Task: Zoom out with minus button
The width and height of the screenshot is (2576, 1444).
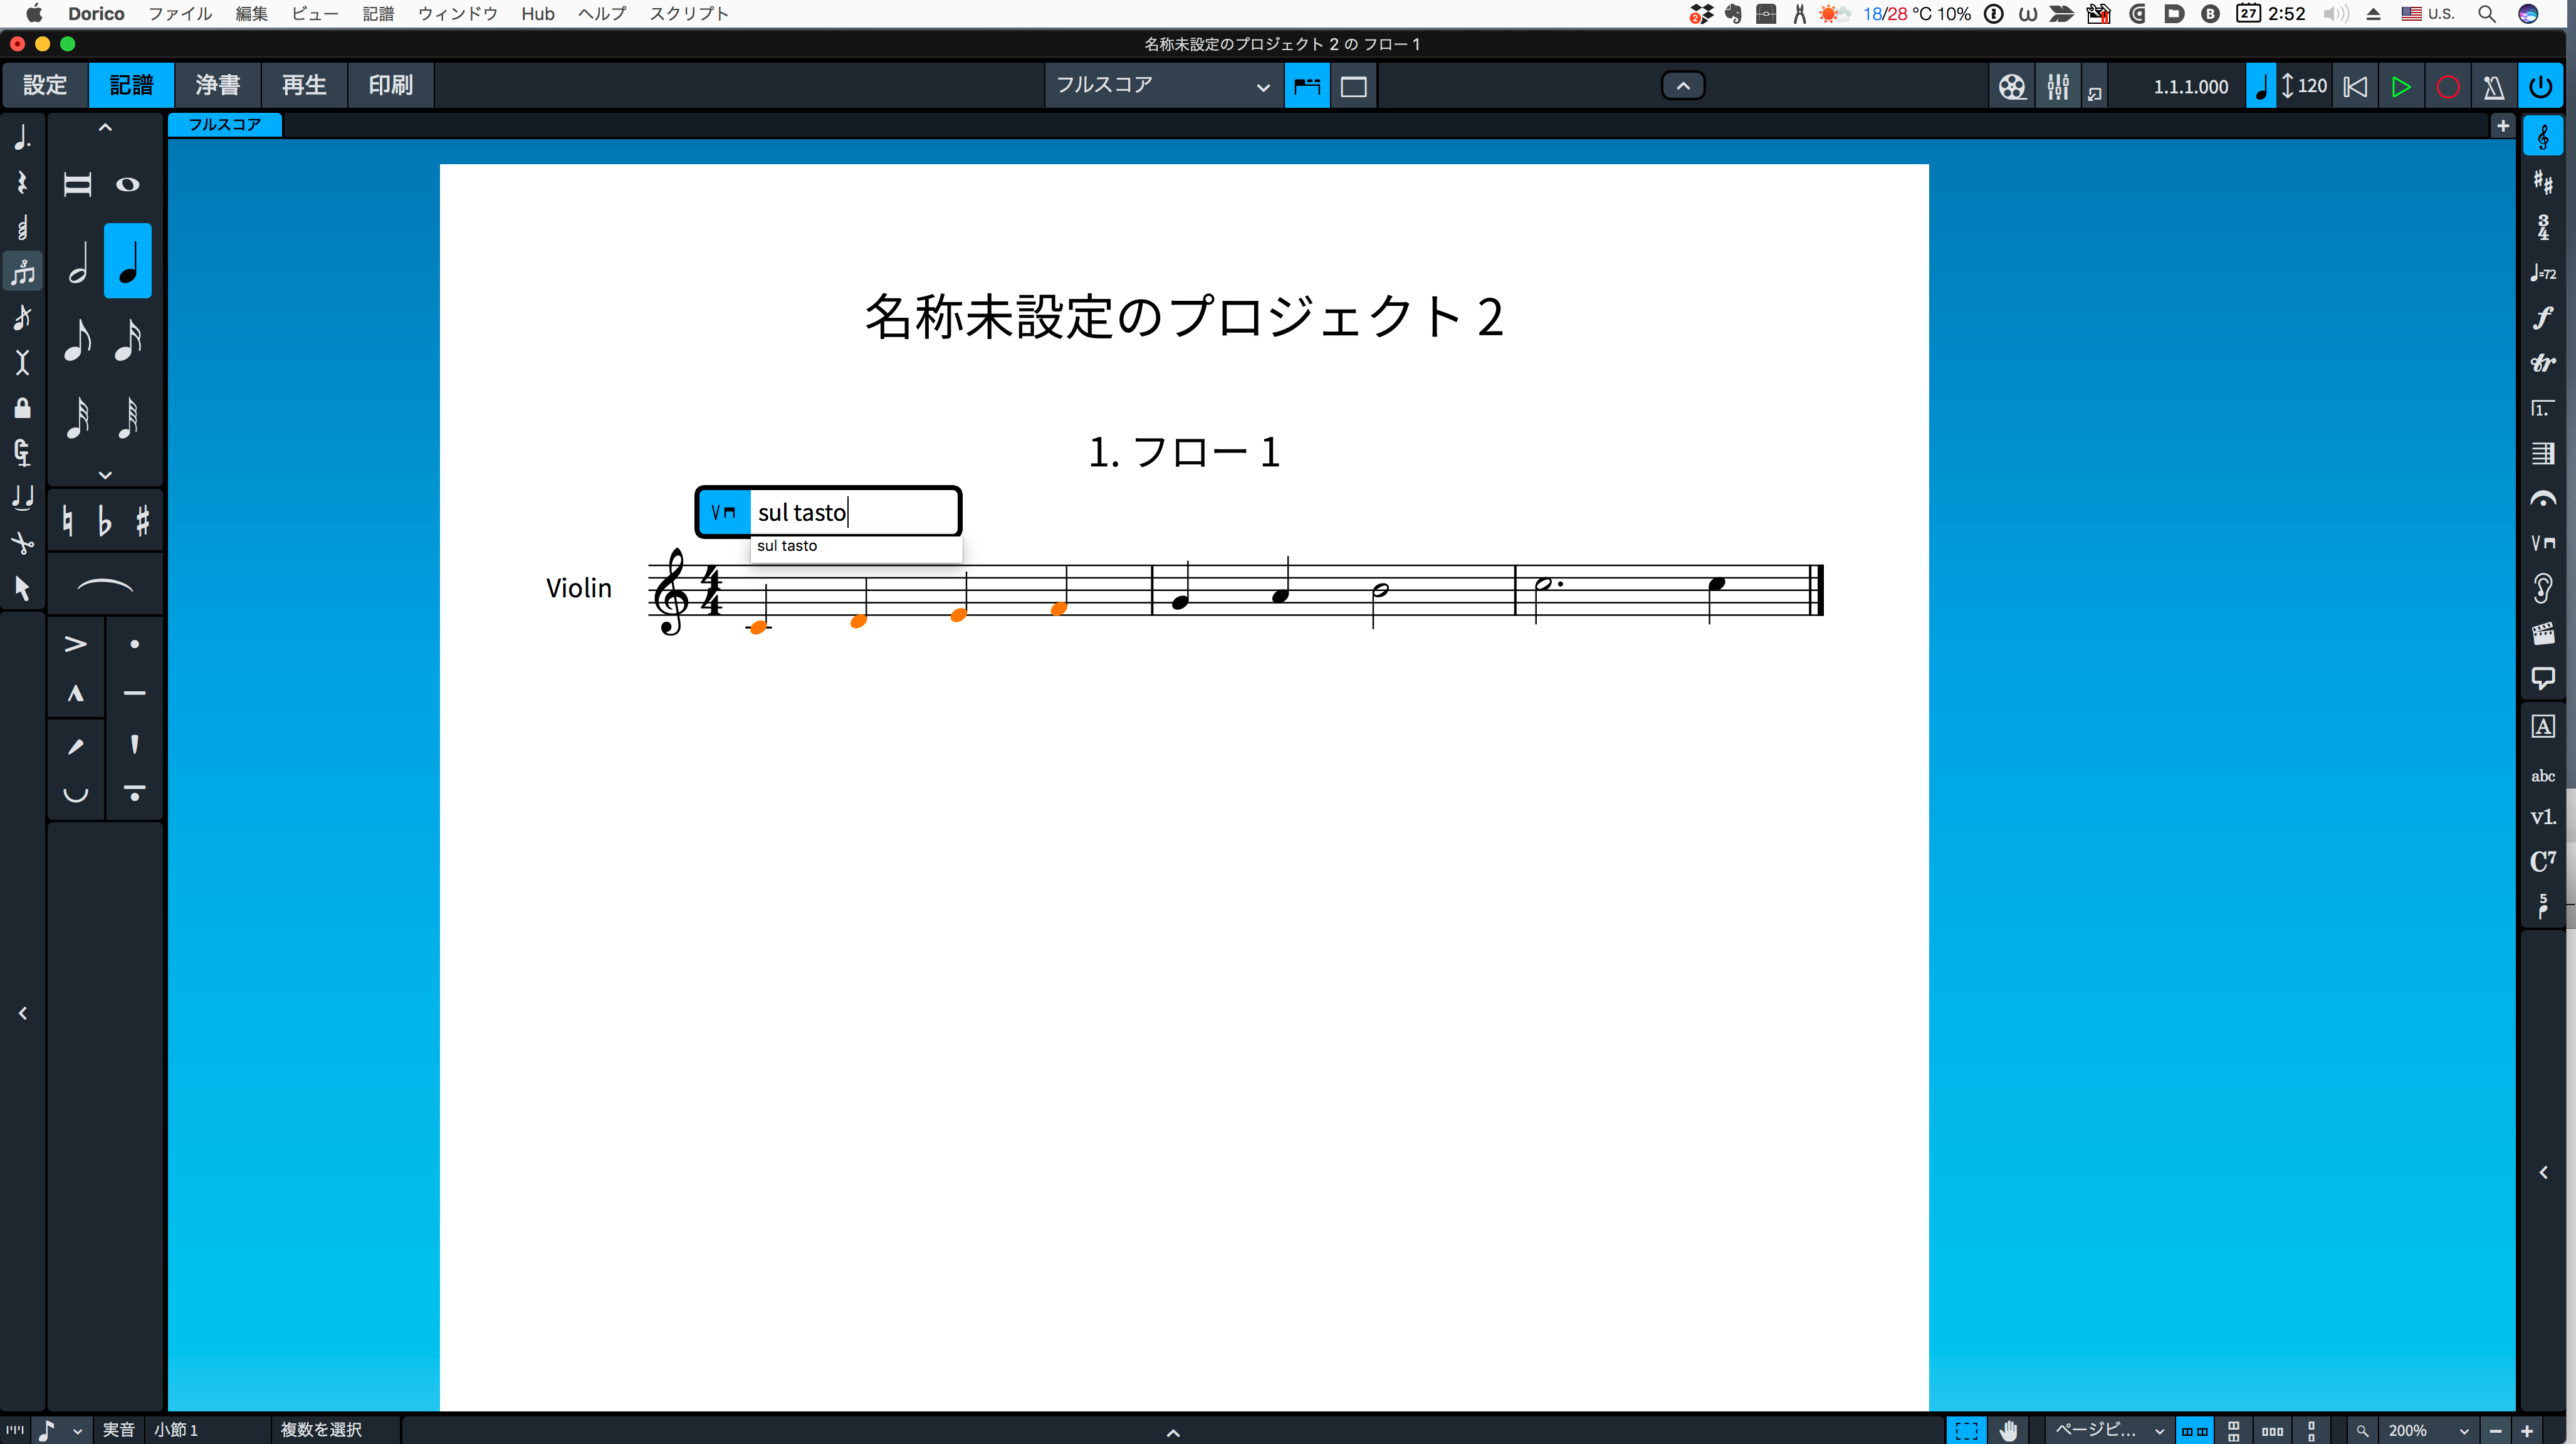Action: pos(2496,1431)
